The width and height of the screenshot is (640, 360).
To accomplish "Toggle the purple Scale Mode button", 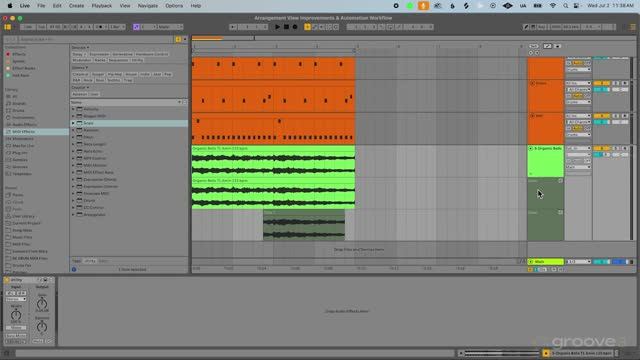I will pos(136,27).
